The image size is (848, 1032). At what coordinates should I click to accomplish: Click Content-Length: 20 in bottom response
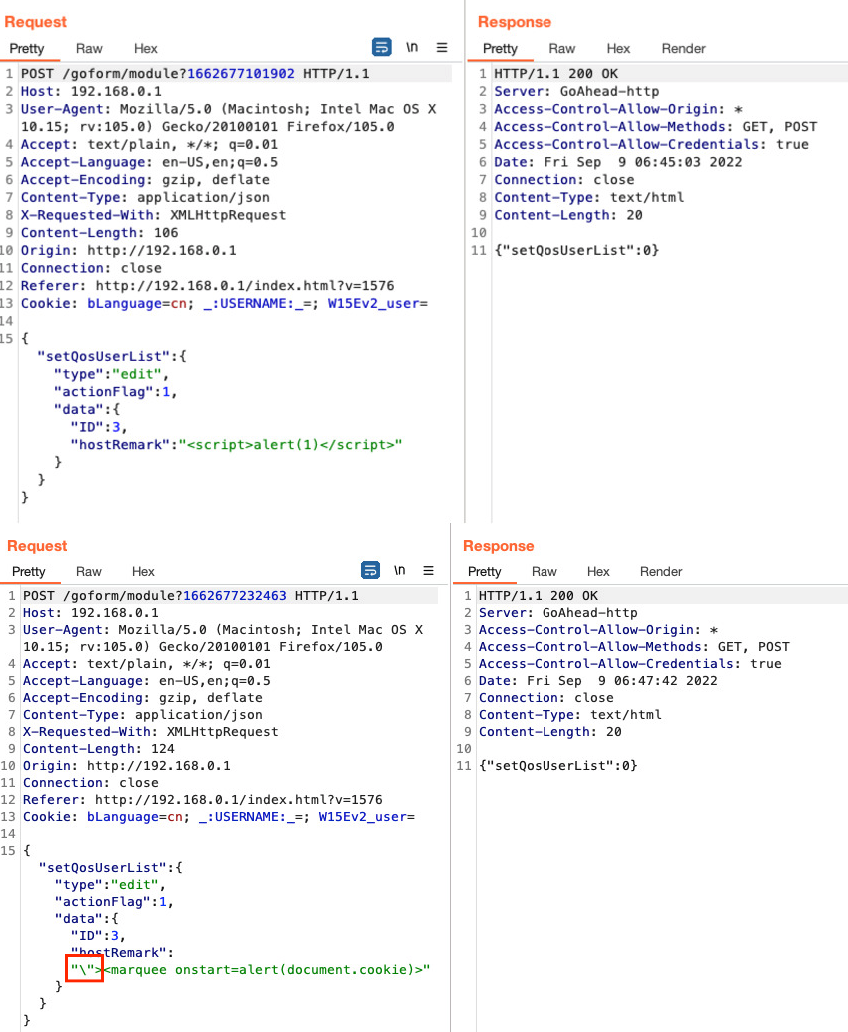550,731
